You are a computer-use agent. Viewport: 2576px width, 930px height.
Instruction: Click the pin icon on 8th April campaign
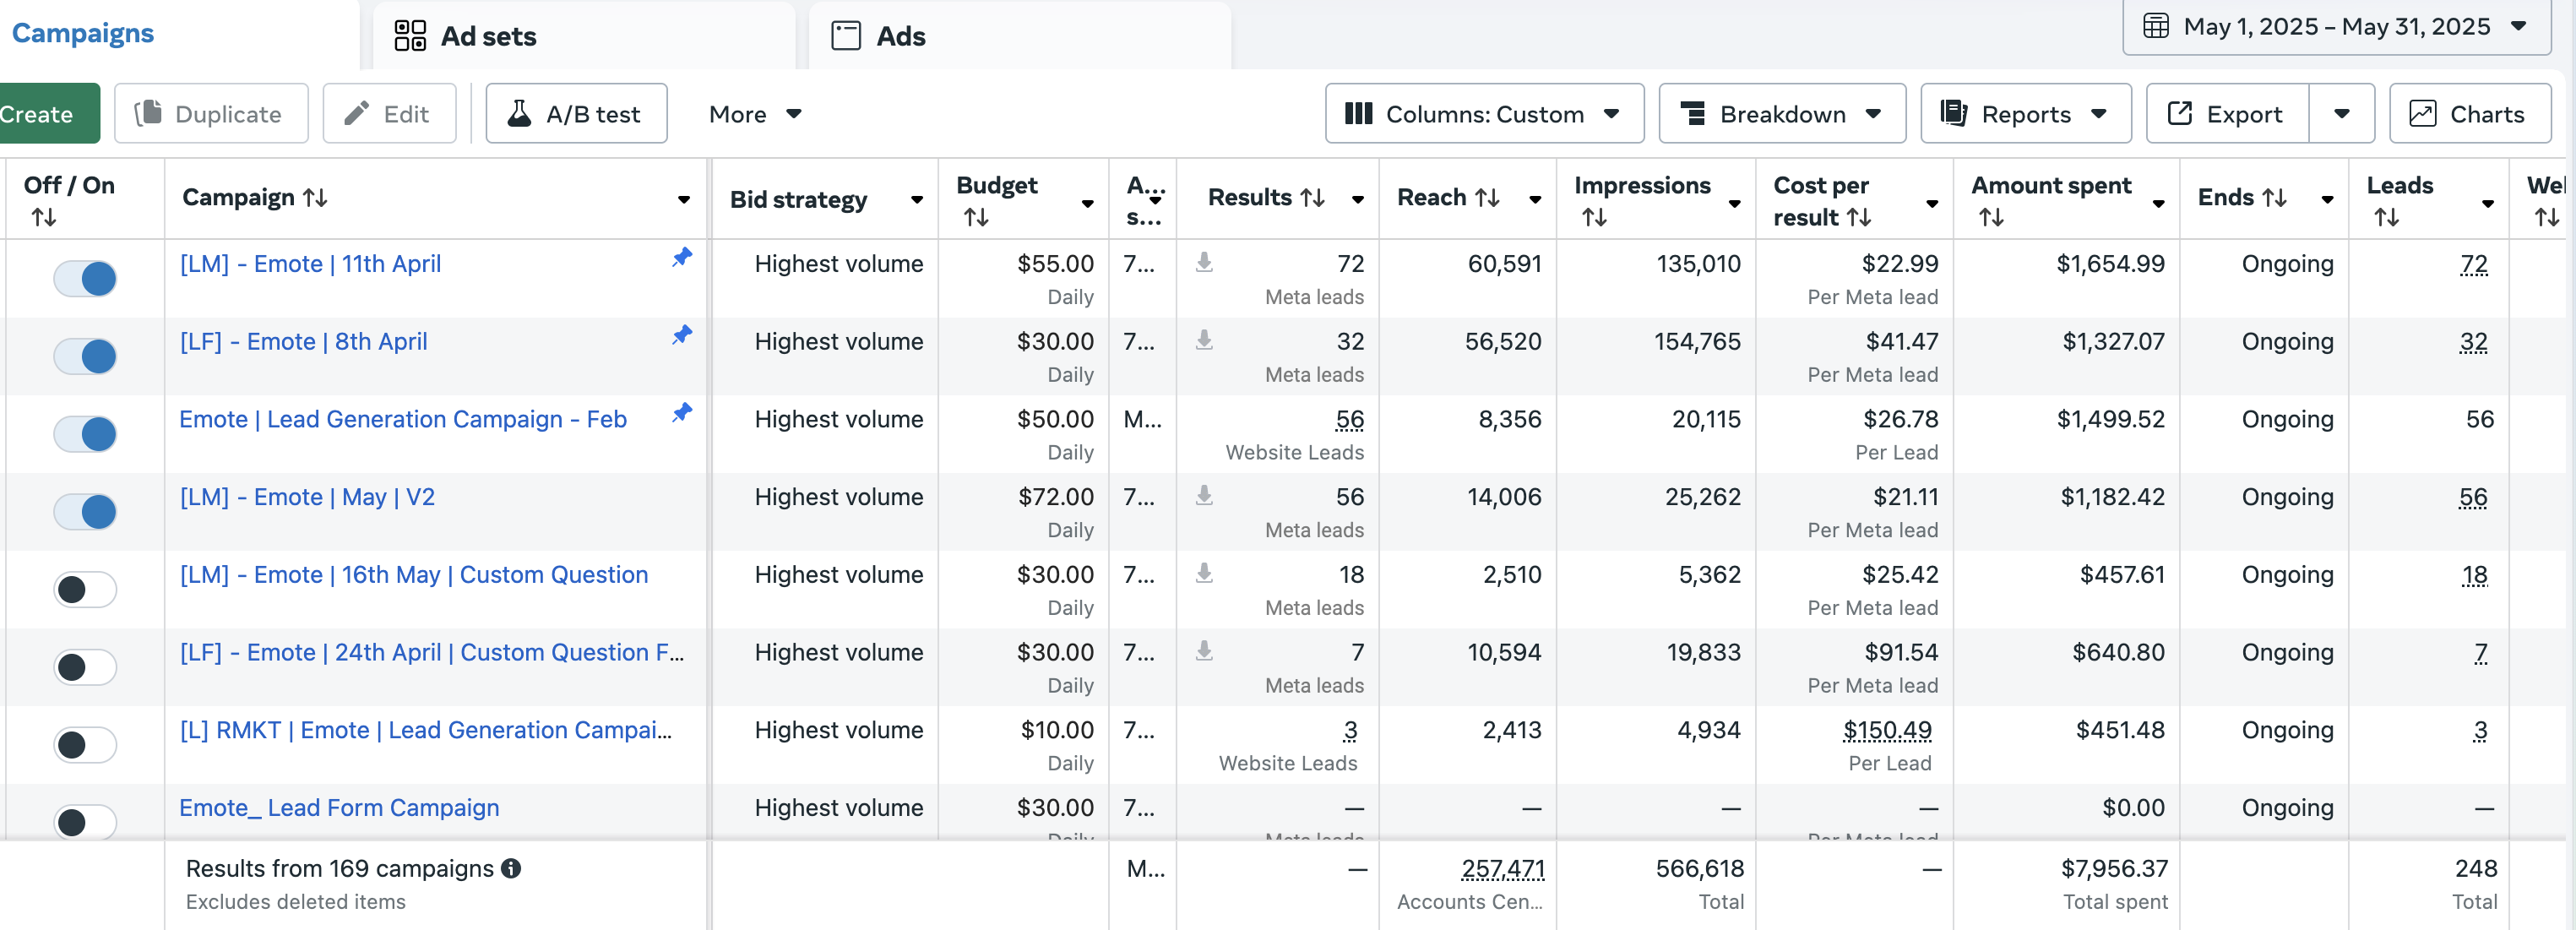point(682,335)
